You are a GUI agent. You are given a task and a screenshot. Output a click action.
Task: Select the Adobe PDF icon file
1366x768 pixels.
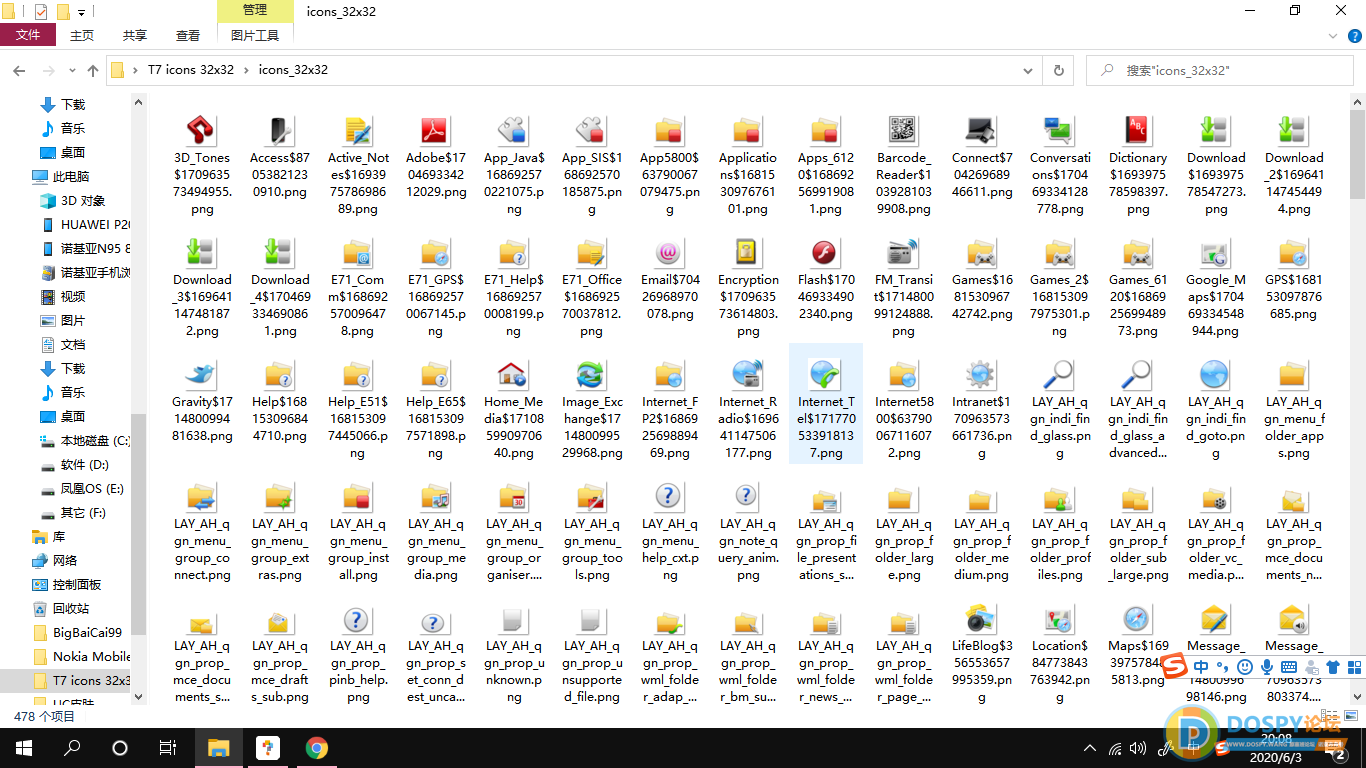tap(436, 158)
